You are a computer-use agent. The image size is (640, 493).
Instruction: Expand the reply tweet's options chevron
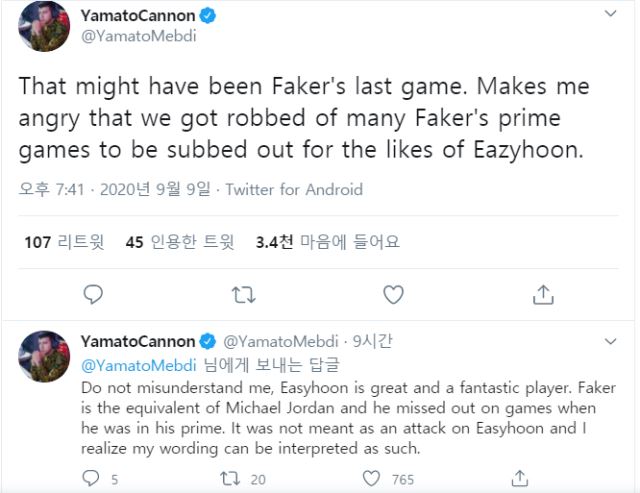610,341
